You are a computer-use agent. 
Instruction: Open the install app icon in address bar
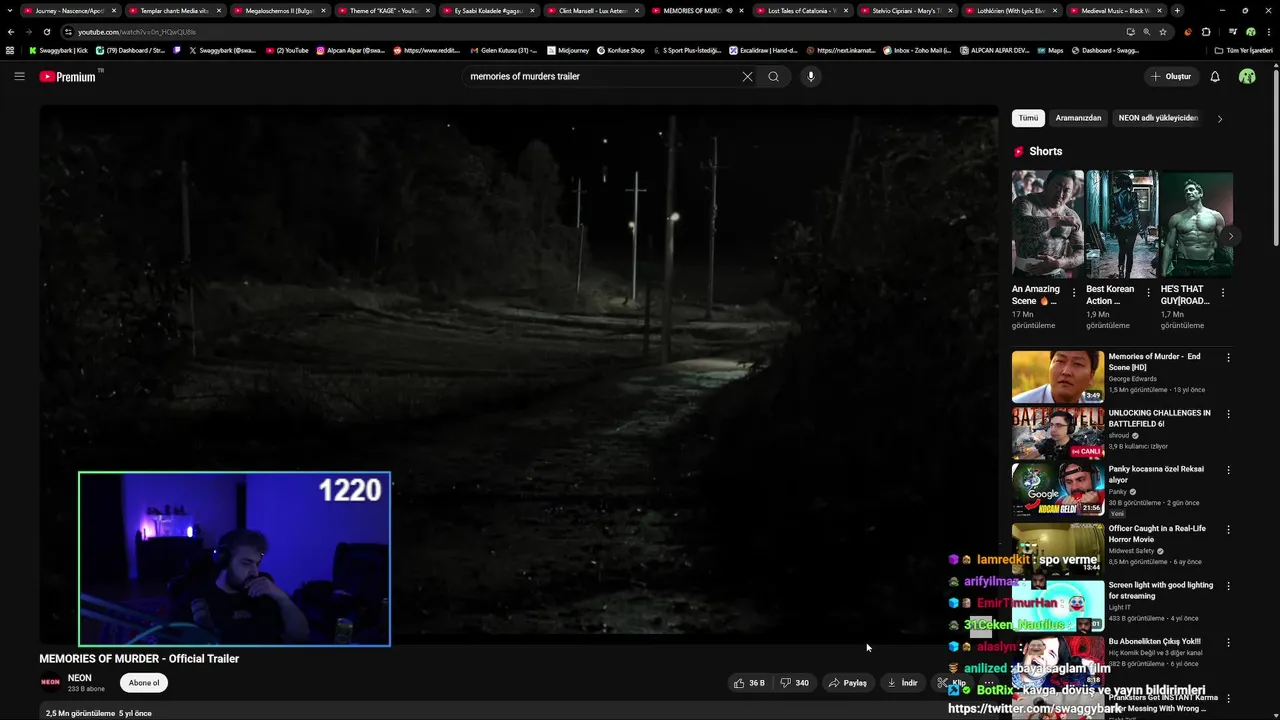(x=1130, y=32)
